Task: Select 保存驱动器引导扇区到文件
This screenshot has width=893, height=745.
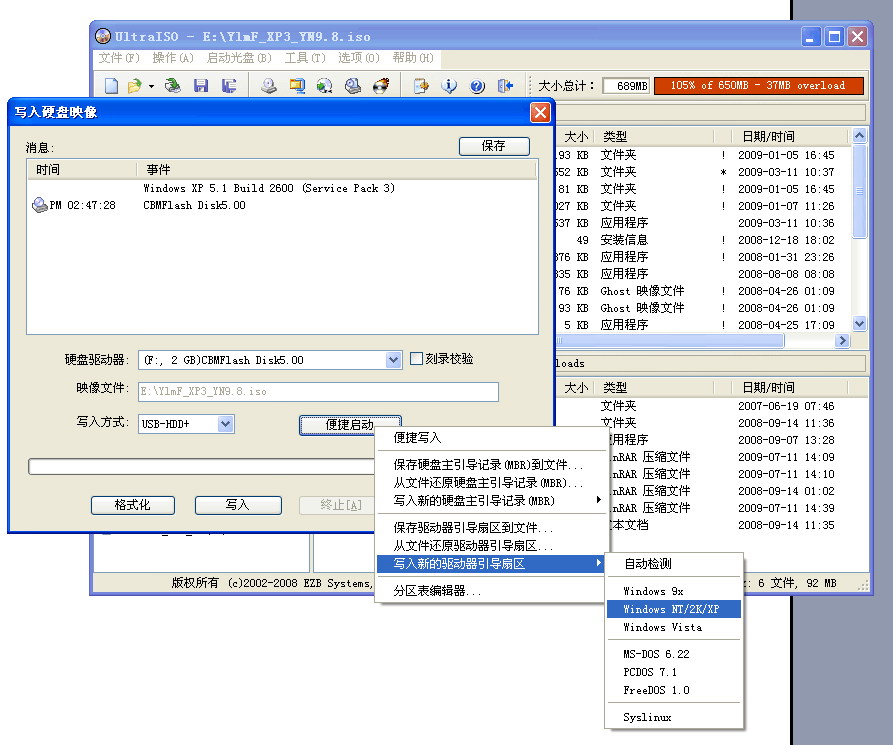Action: coord(490,528)
